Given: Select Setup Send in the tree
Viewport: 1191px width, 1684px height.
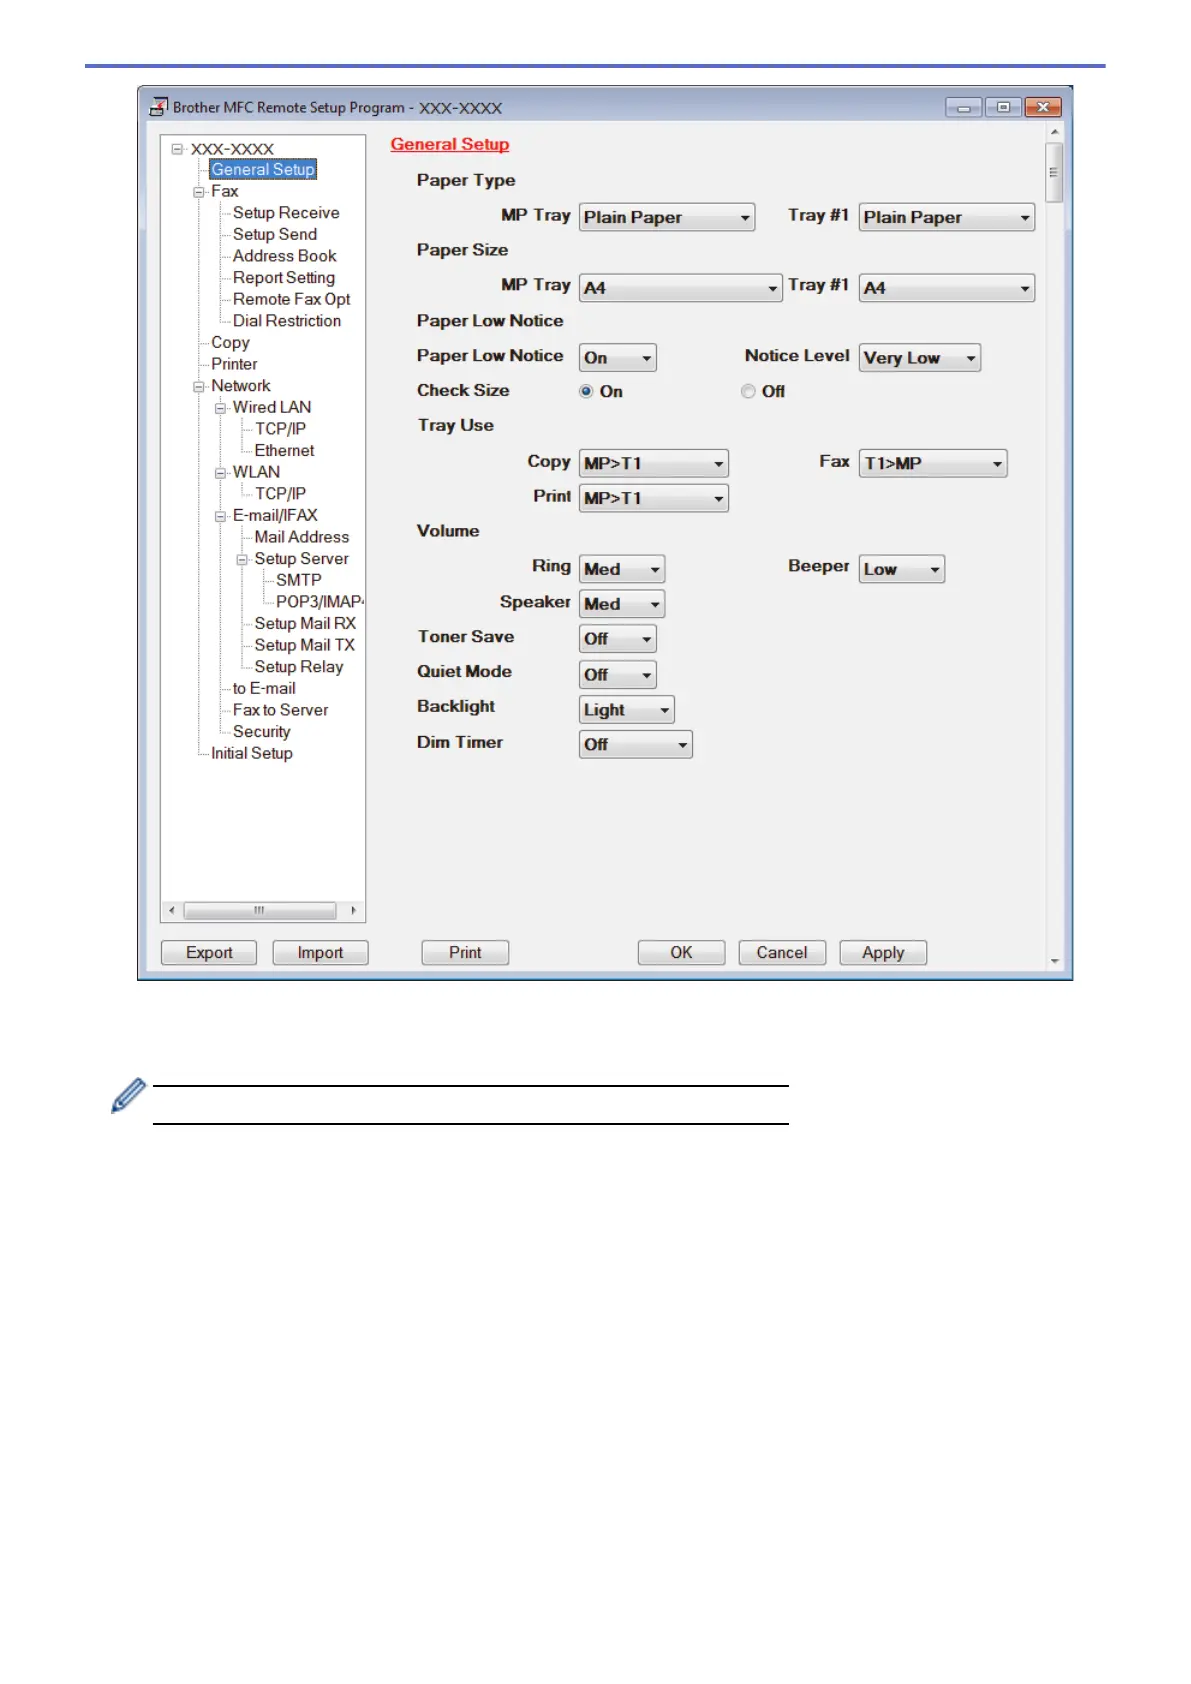Looking at the screenshot, I should tap(275, 234).
